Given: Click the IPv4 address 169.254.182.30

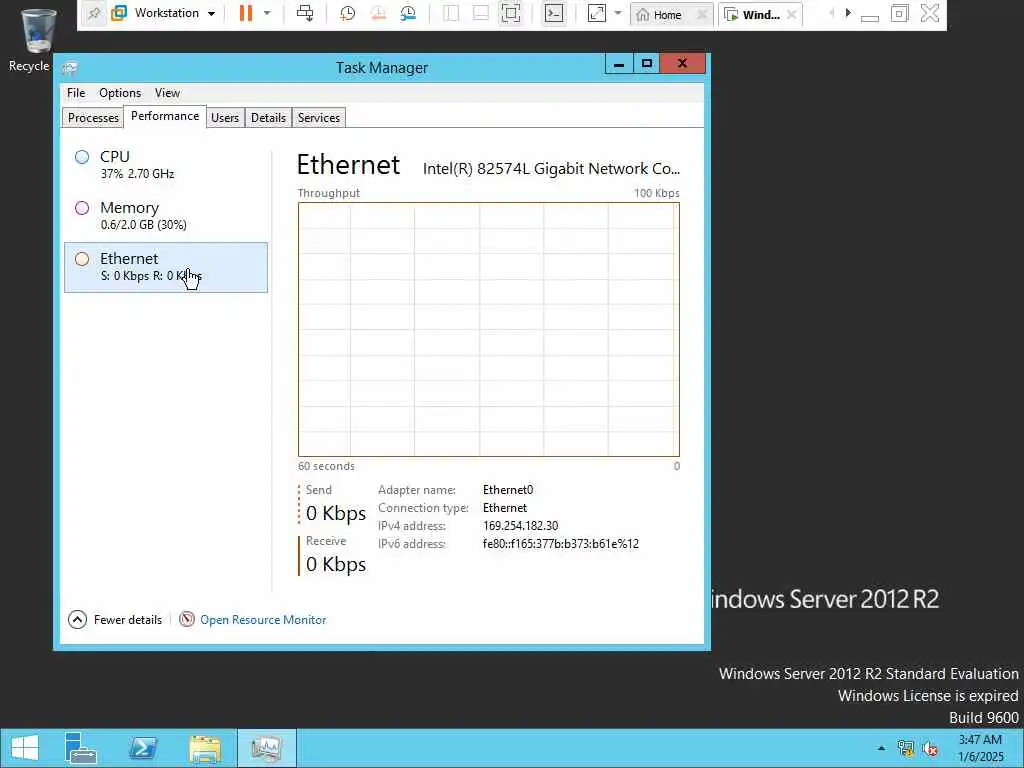Looking at the screenshot, I should 520,526.
